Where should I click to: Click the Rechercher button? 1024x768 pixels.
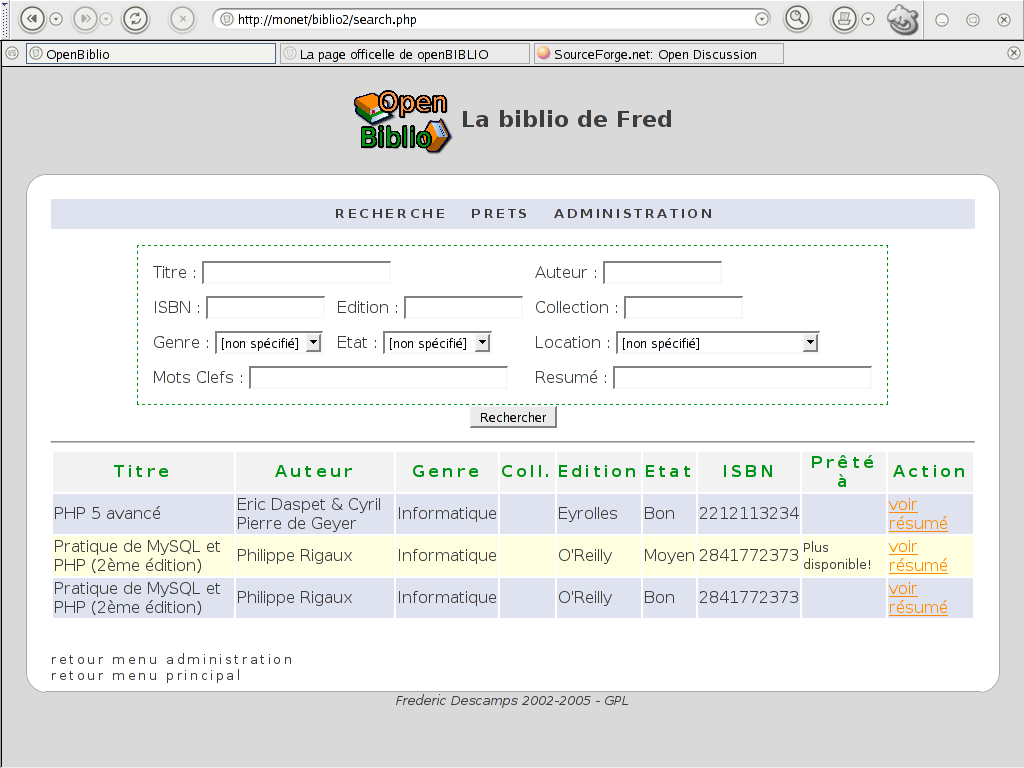pyautogui.click(x=513, y=417)
